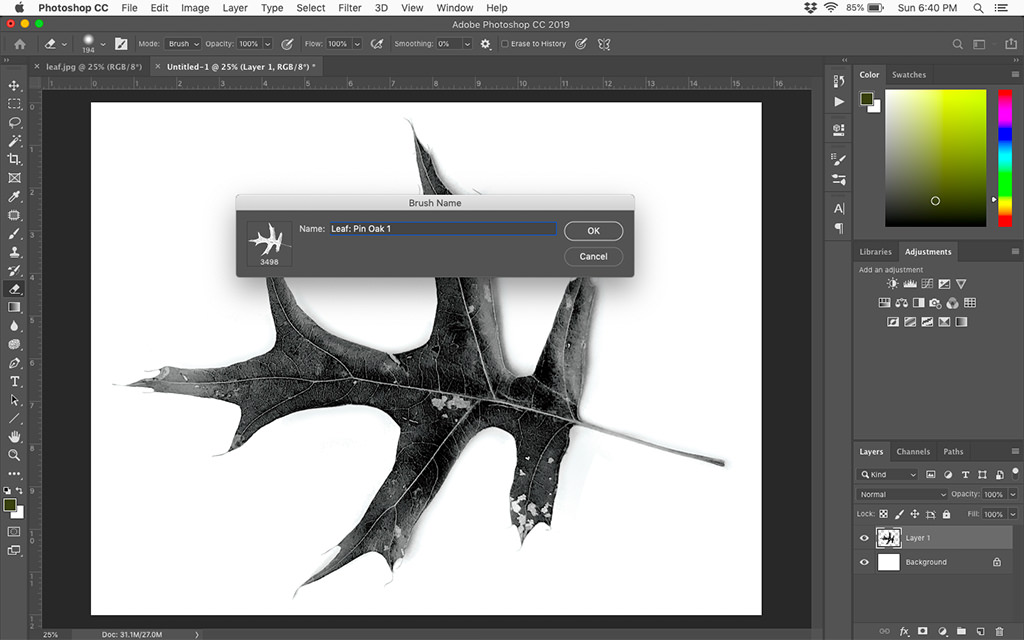The width and height of the screenshot is (1024, 640).
Task: Open the Opacity dropdown in options bar
Action: point(268,44)
